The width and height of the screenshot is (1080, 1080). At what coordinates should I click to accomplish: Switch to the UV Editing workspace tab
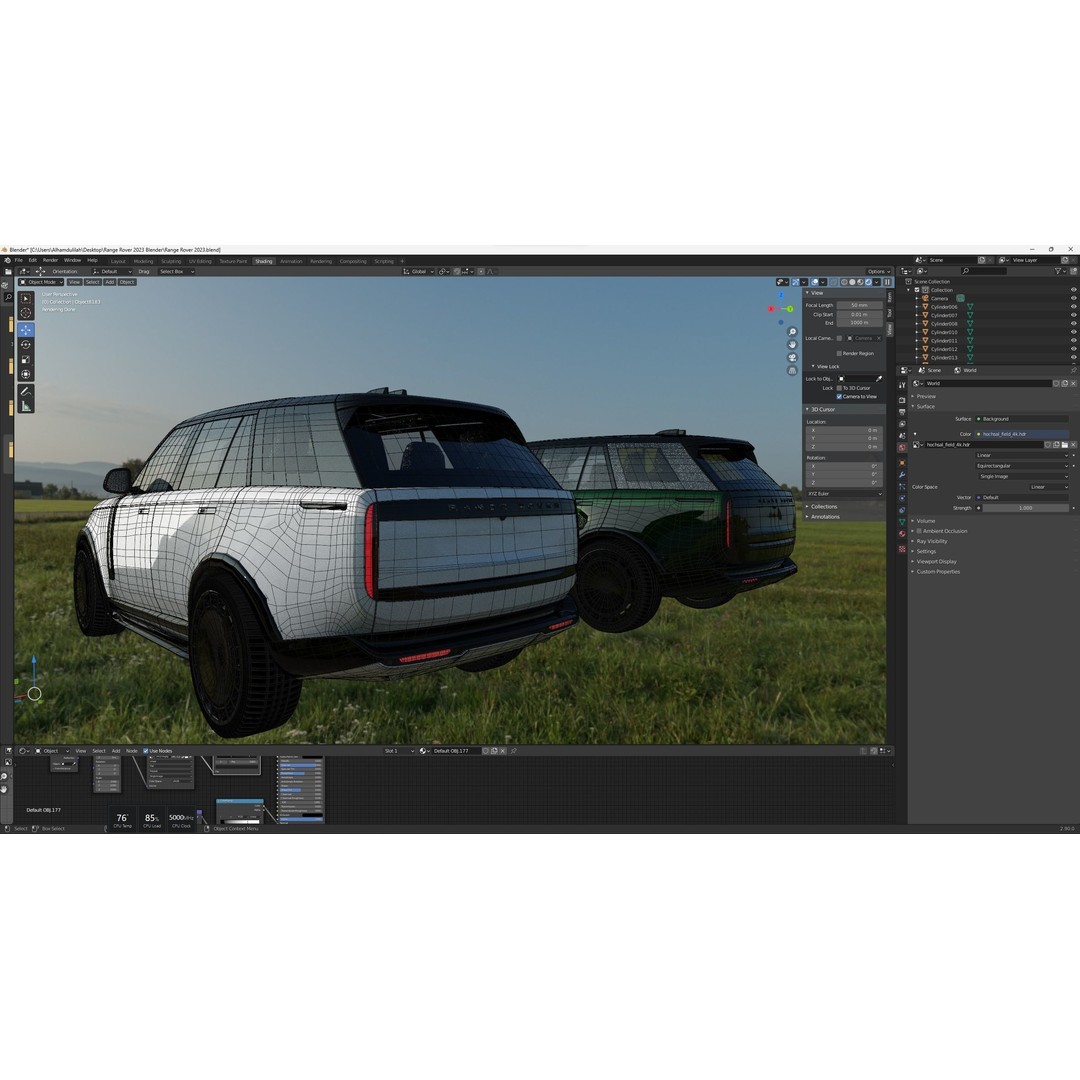pyautogui.click(x=200, y=261)
